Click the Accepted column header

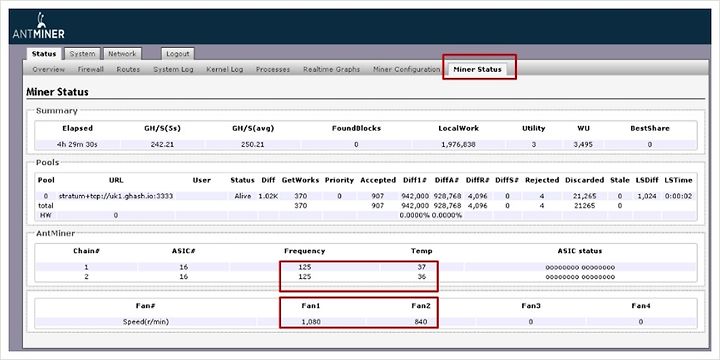click(x=378, y=180)
